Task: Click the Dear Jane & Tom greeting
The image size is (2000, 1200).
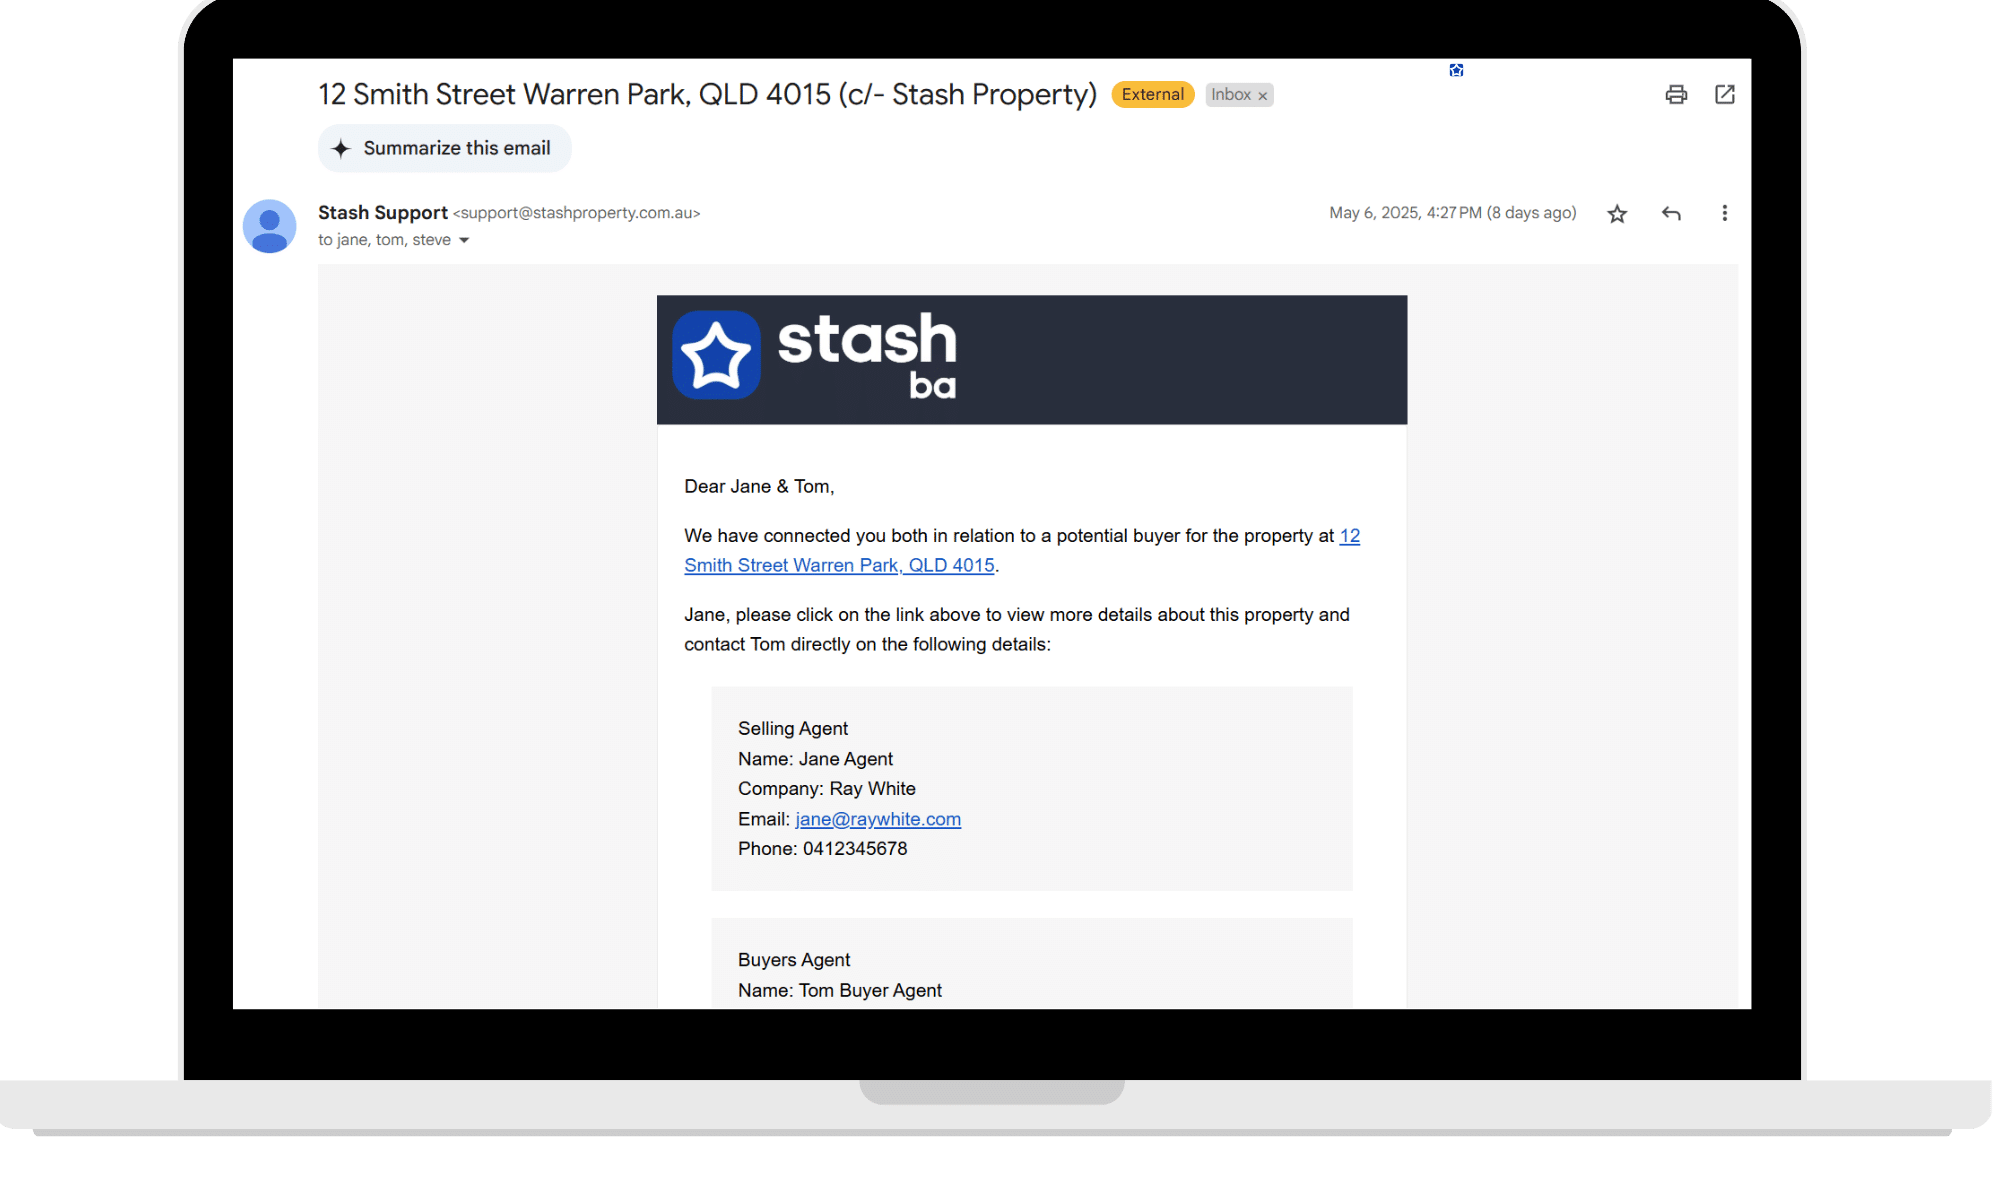Action: 759,487
